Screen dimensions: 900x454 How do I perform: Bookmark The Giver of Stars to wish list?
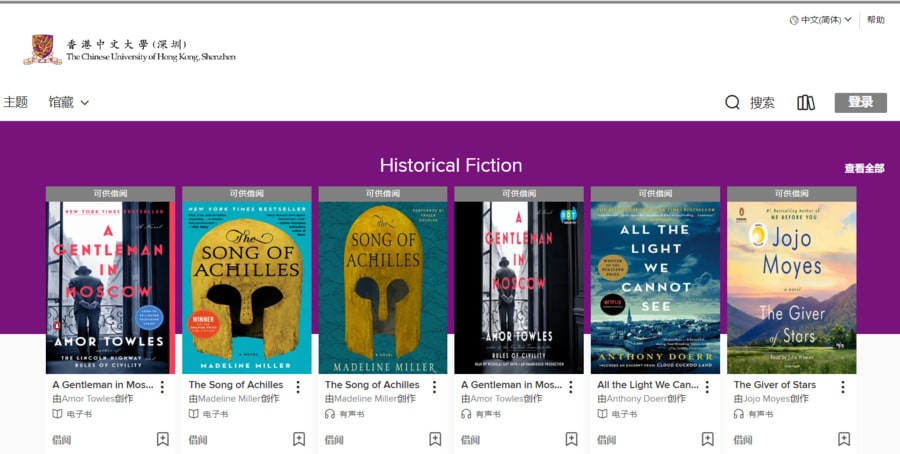(x=844, y=439)
